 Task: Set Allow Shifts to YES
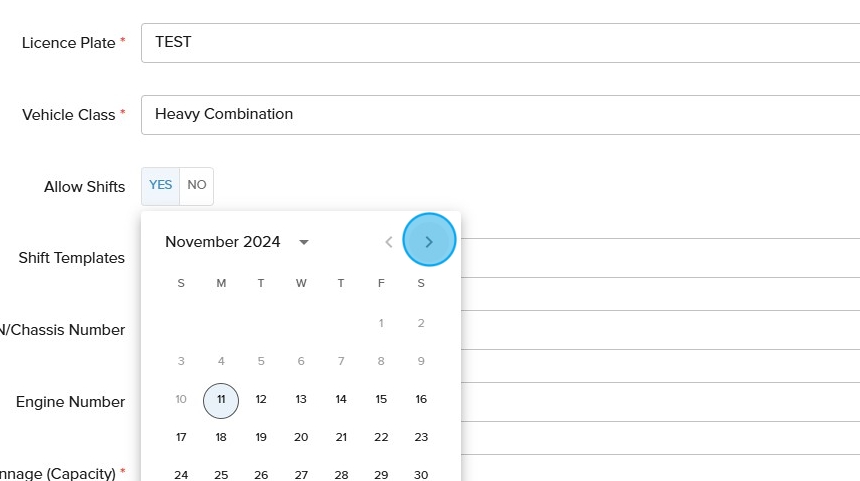click(x=160, y=185)
